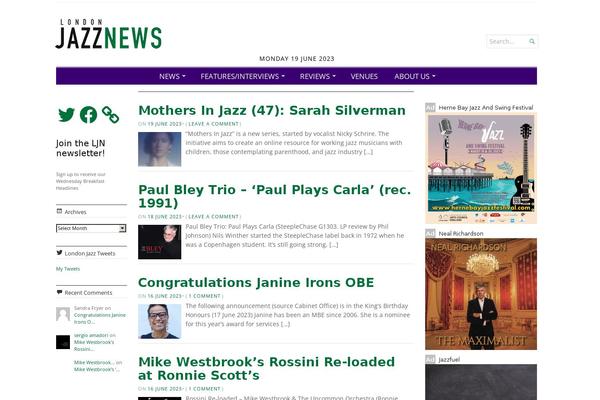Click the Archives heading

point(75,212)
